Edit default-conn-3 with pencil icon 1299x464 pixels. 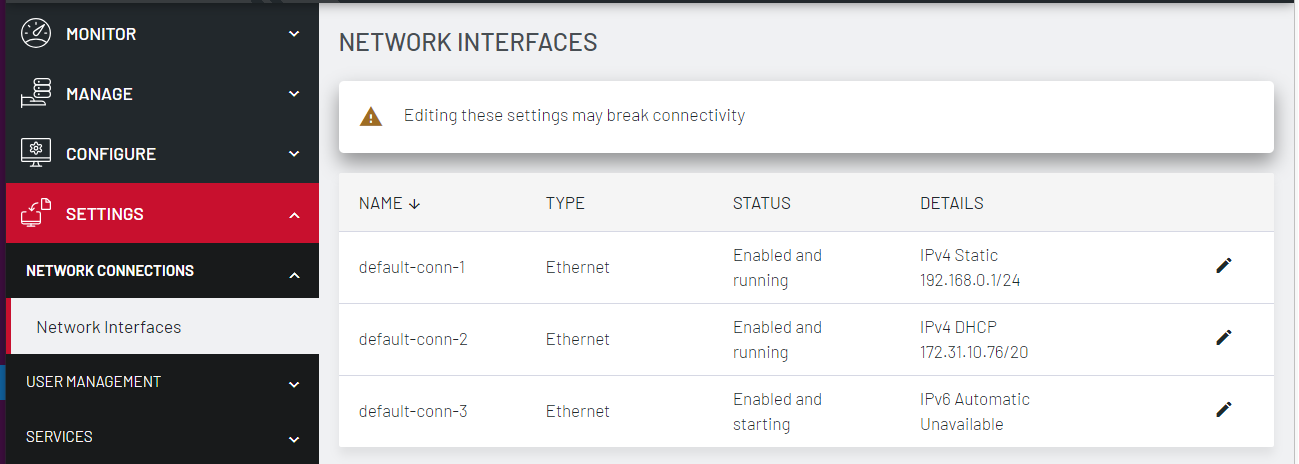(x=1223, y=410)
